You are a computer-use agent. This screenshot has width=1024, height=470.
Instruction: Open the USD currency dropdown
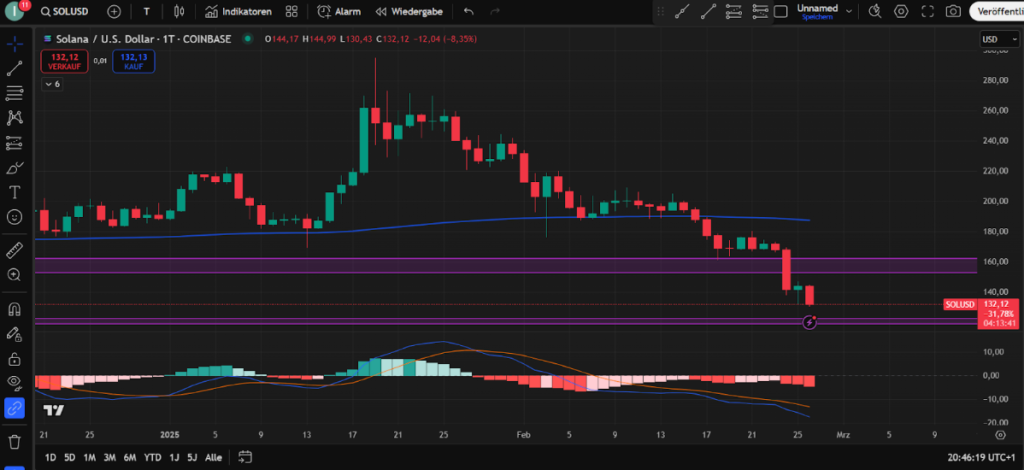[x=994, y=39]
